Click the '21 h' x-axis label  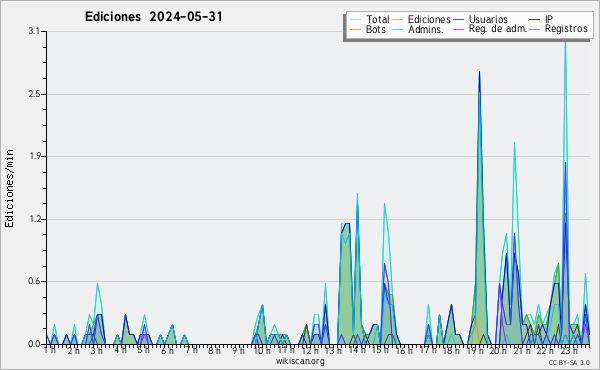(x=522, y=350)
